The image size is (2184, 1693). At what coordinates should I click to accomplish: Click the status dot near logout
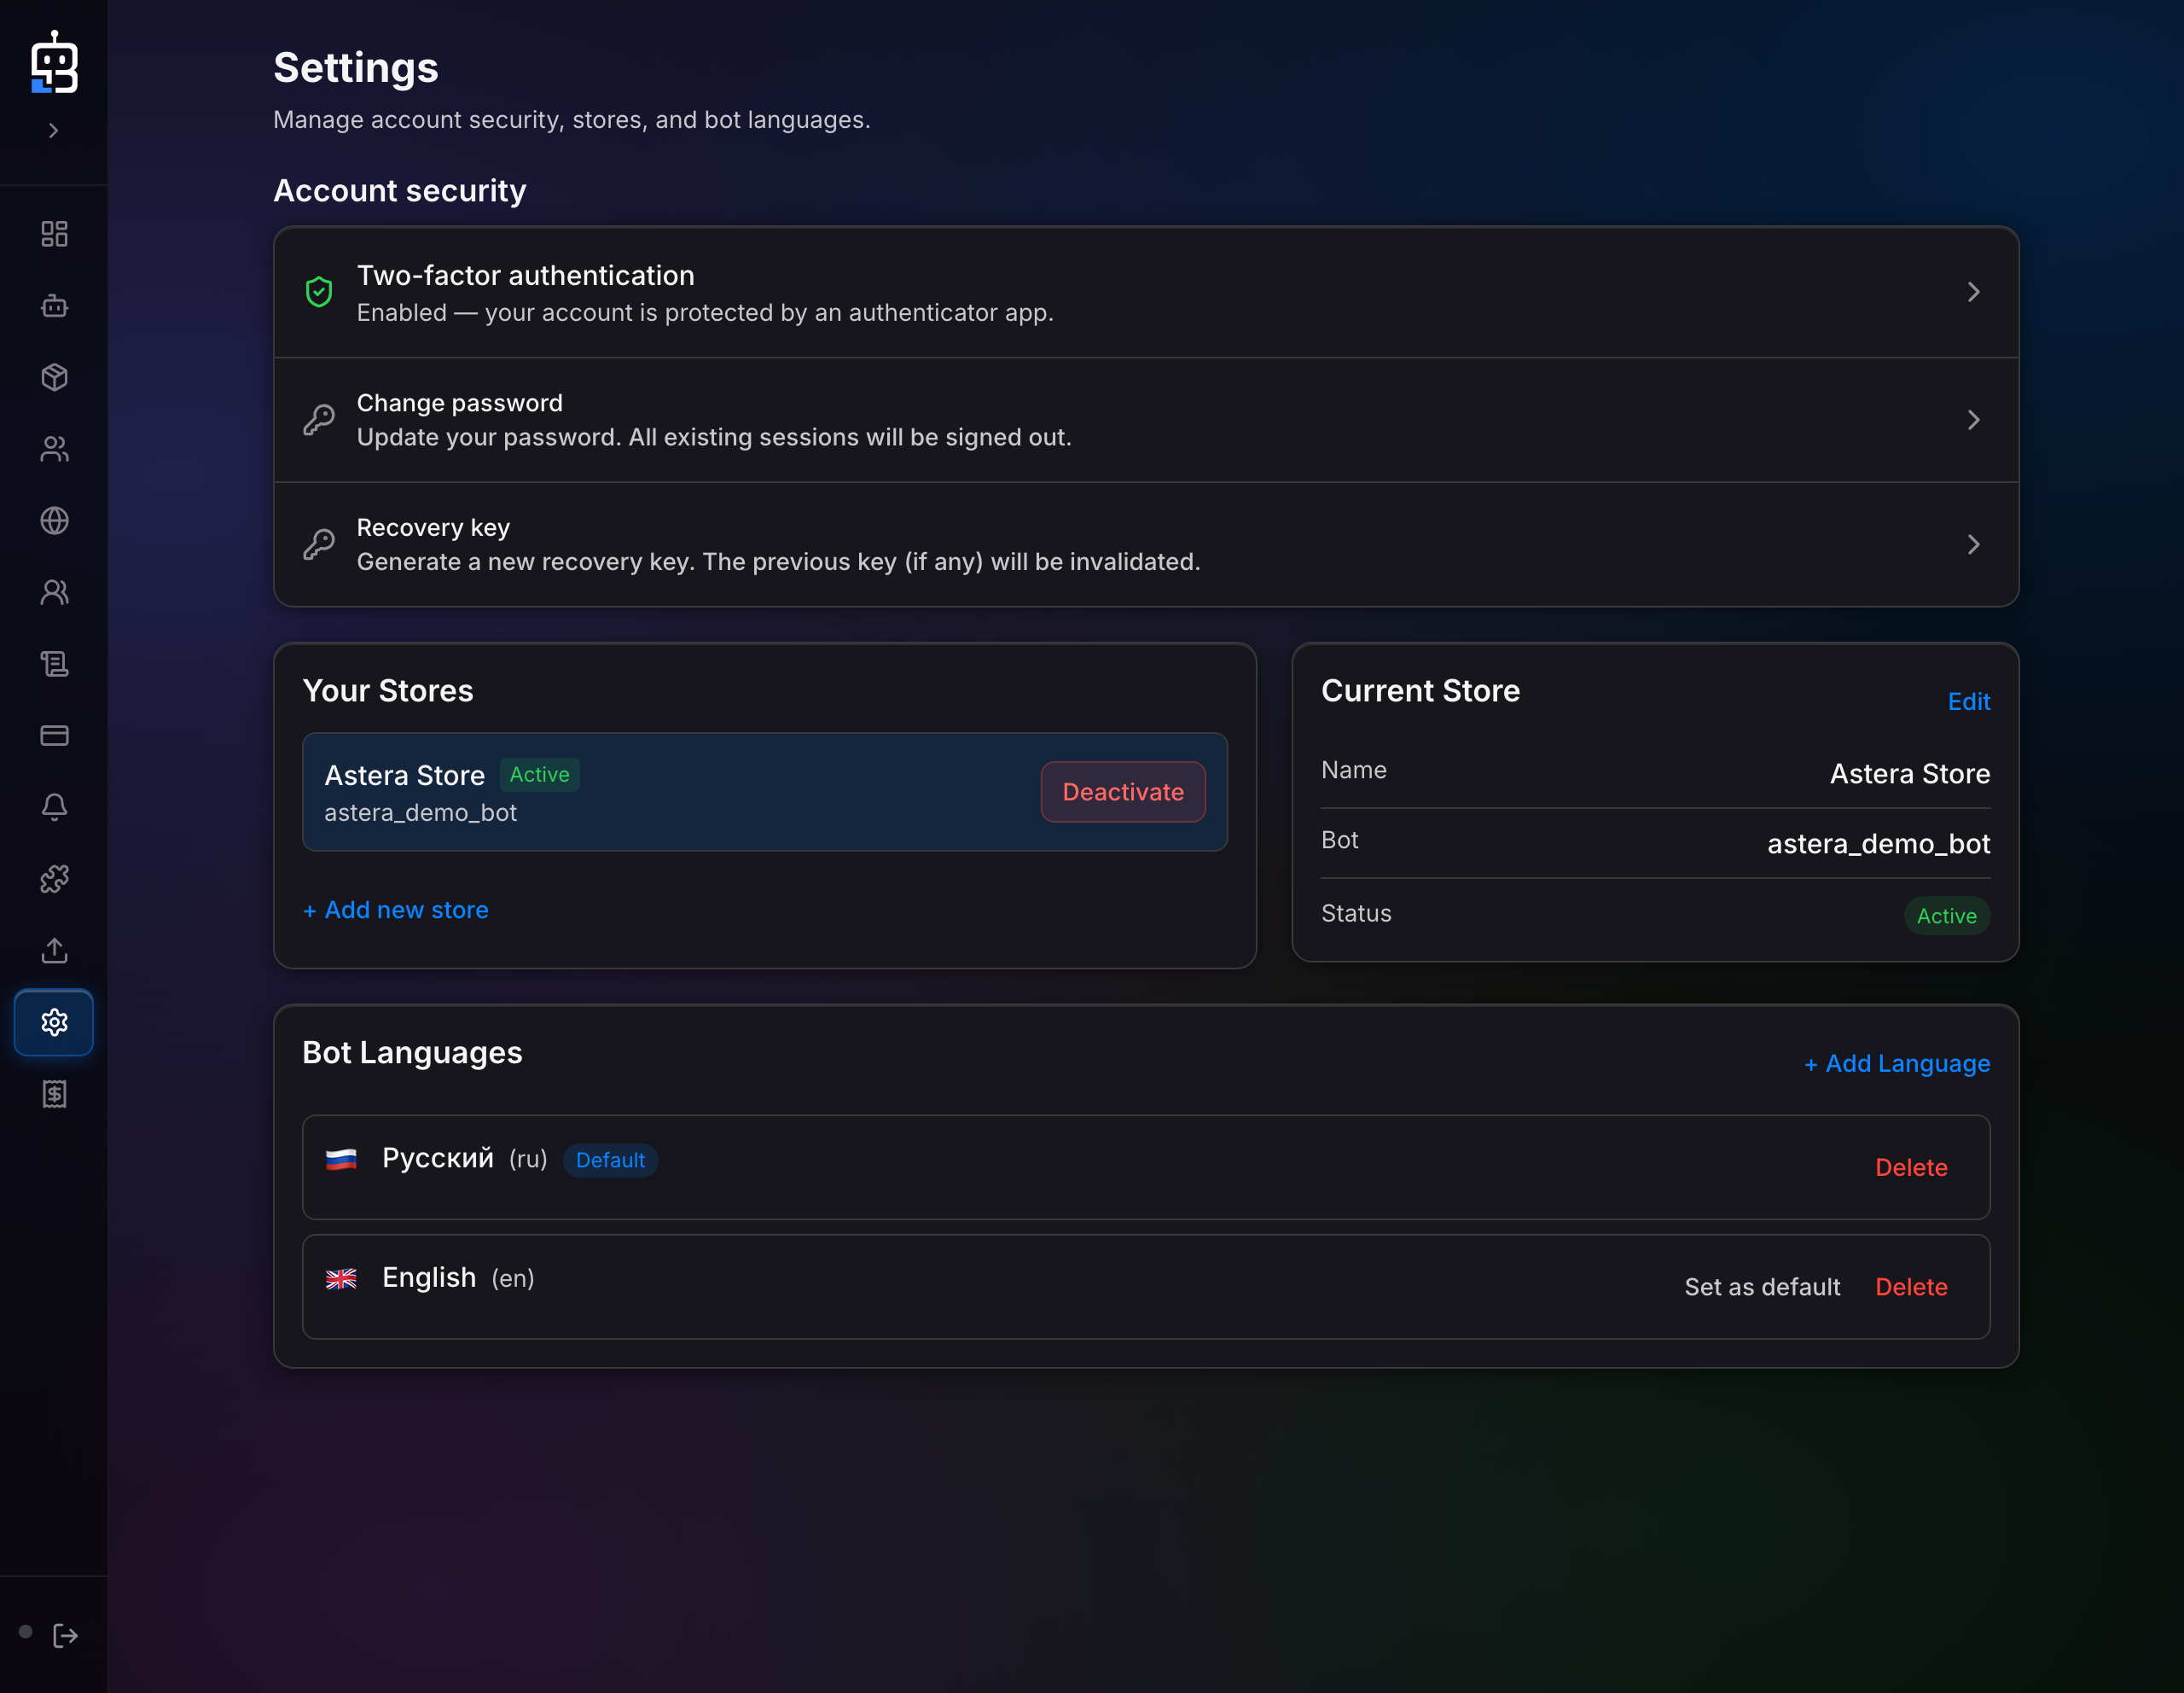click(26, 1632)
